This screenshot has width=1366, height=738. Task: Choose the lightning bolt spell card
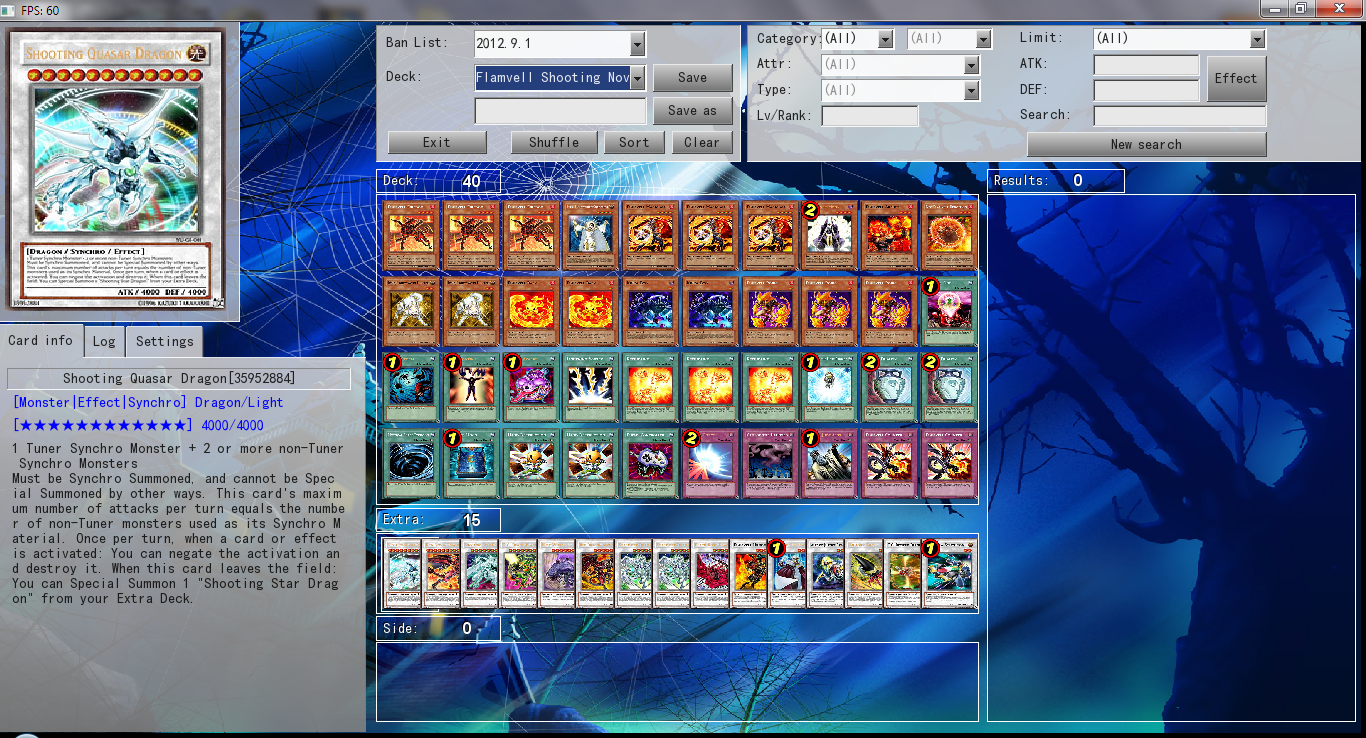(x=591, y=387)
